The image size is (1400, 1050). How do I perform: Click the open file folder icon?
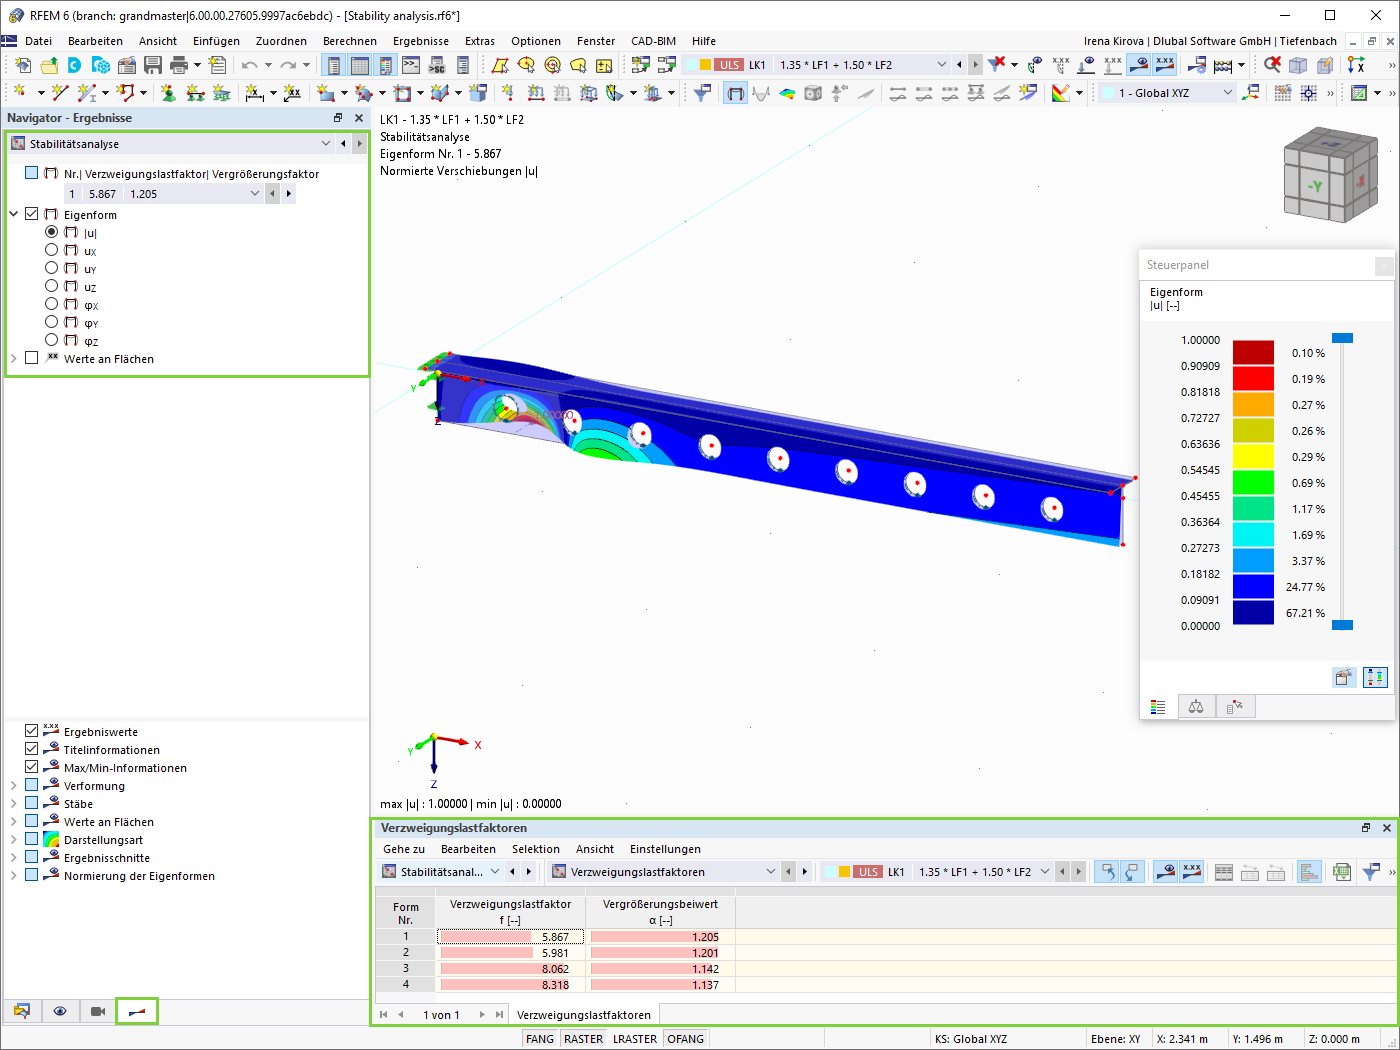click(49, 65)
